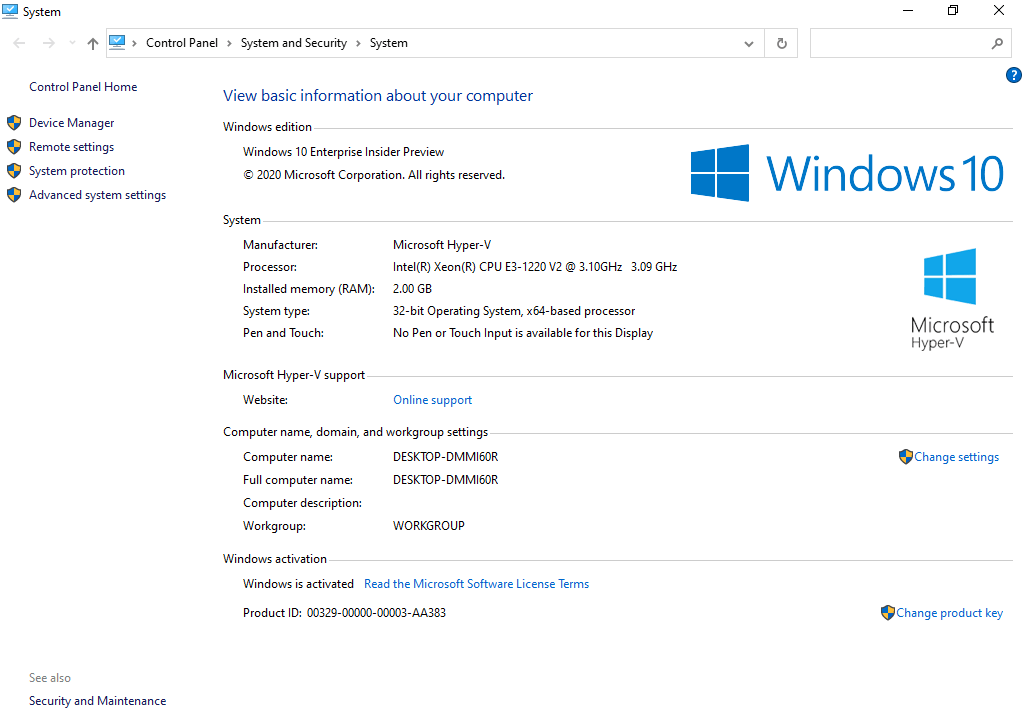1023x726 pixels.
Task: Refresh the System page
Action: [781, 44]
